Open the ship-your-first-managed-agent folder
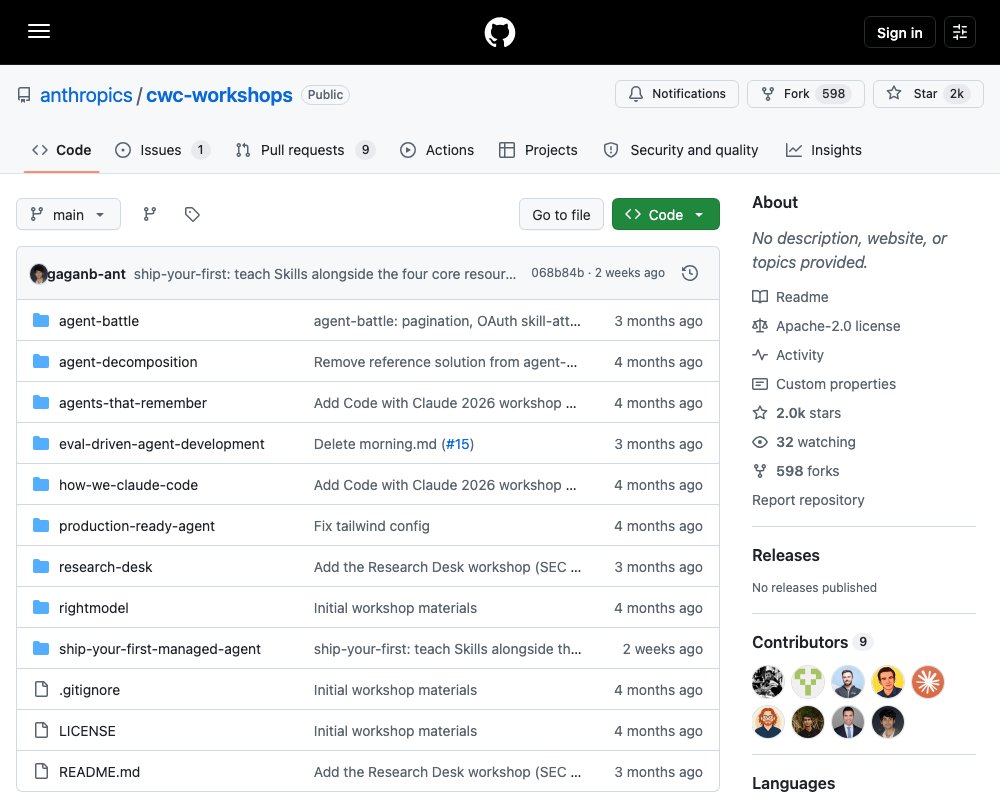The height and width of the screenshot is (800, 1000). pyautogui.click(x=159, y=649)
